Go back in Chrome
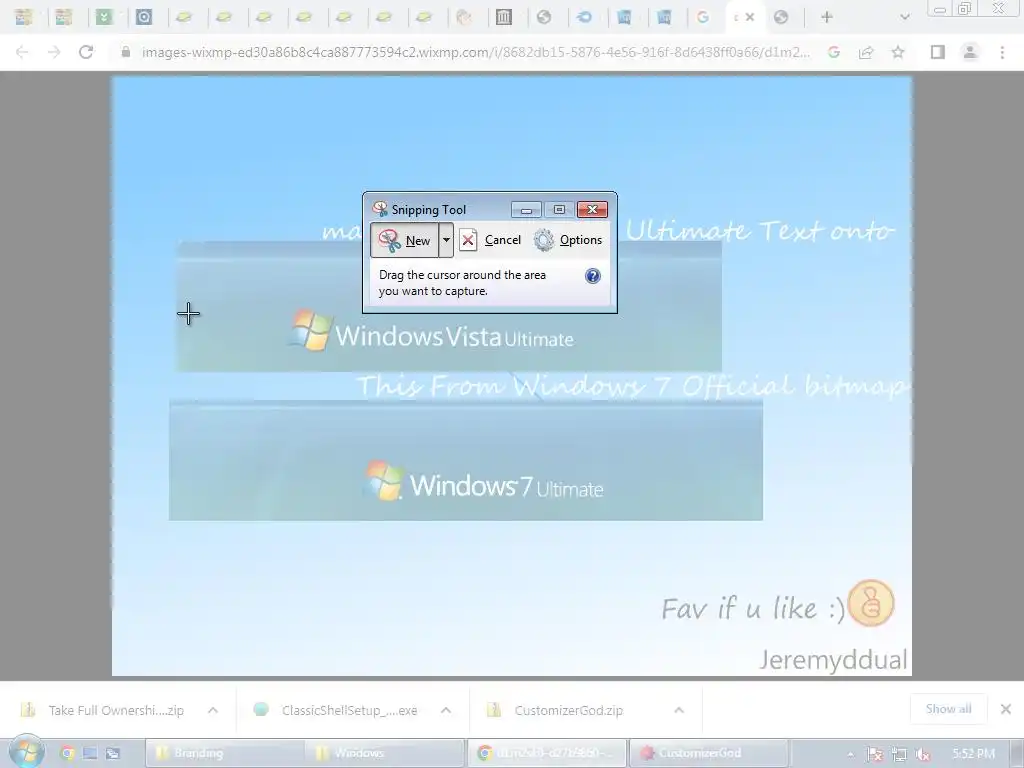The width and height of the screenshot is (1024, 768). pos(22,52)
